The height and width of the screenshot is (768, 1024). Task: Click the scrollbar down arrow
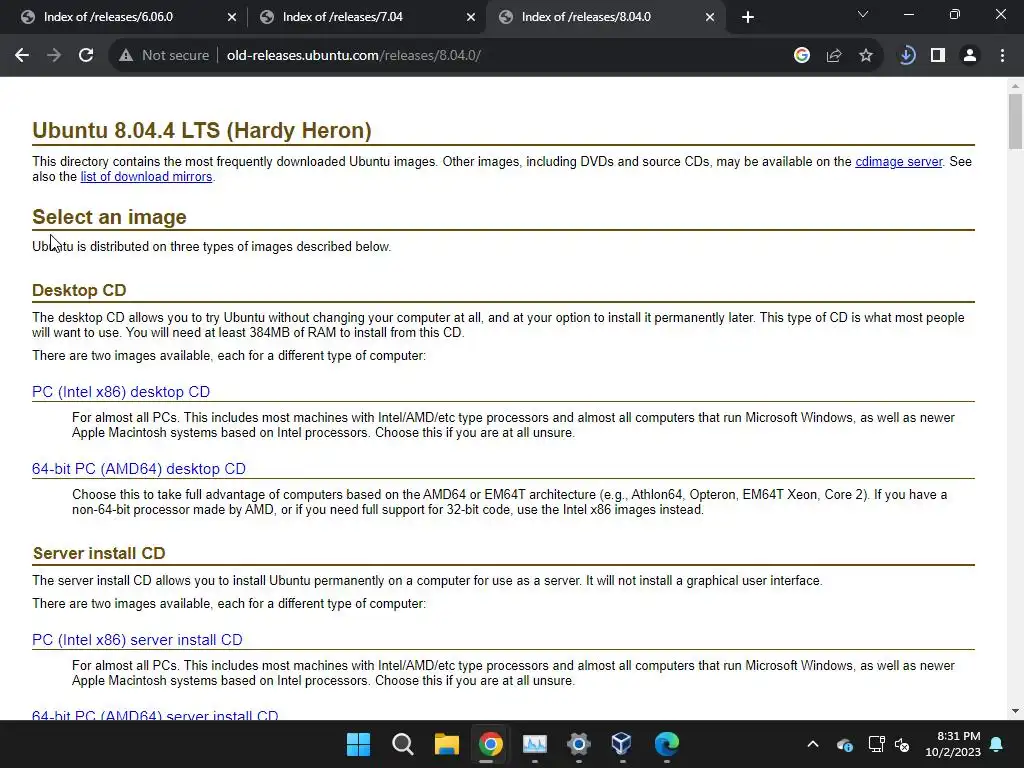click(x=1015, y=711)
